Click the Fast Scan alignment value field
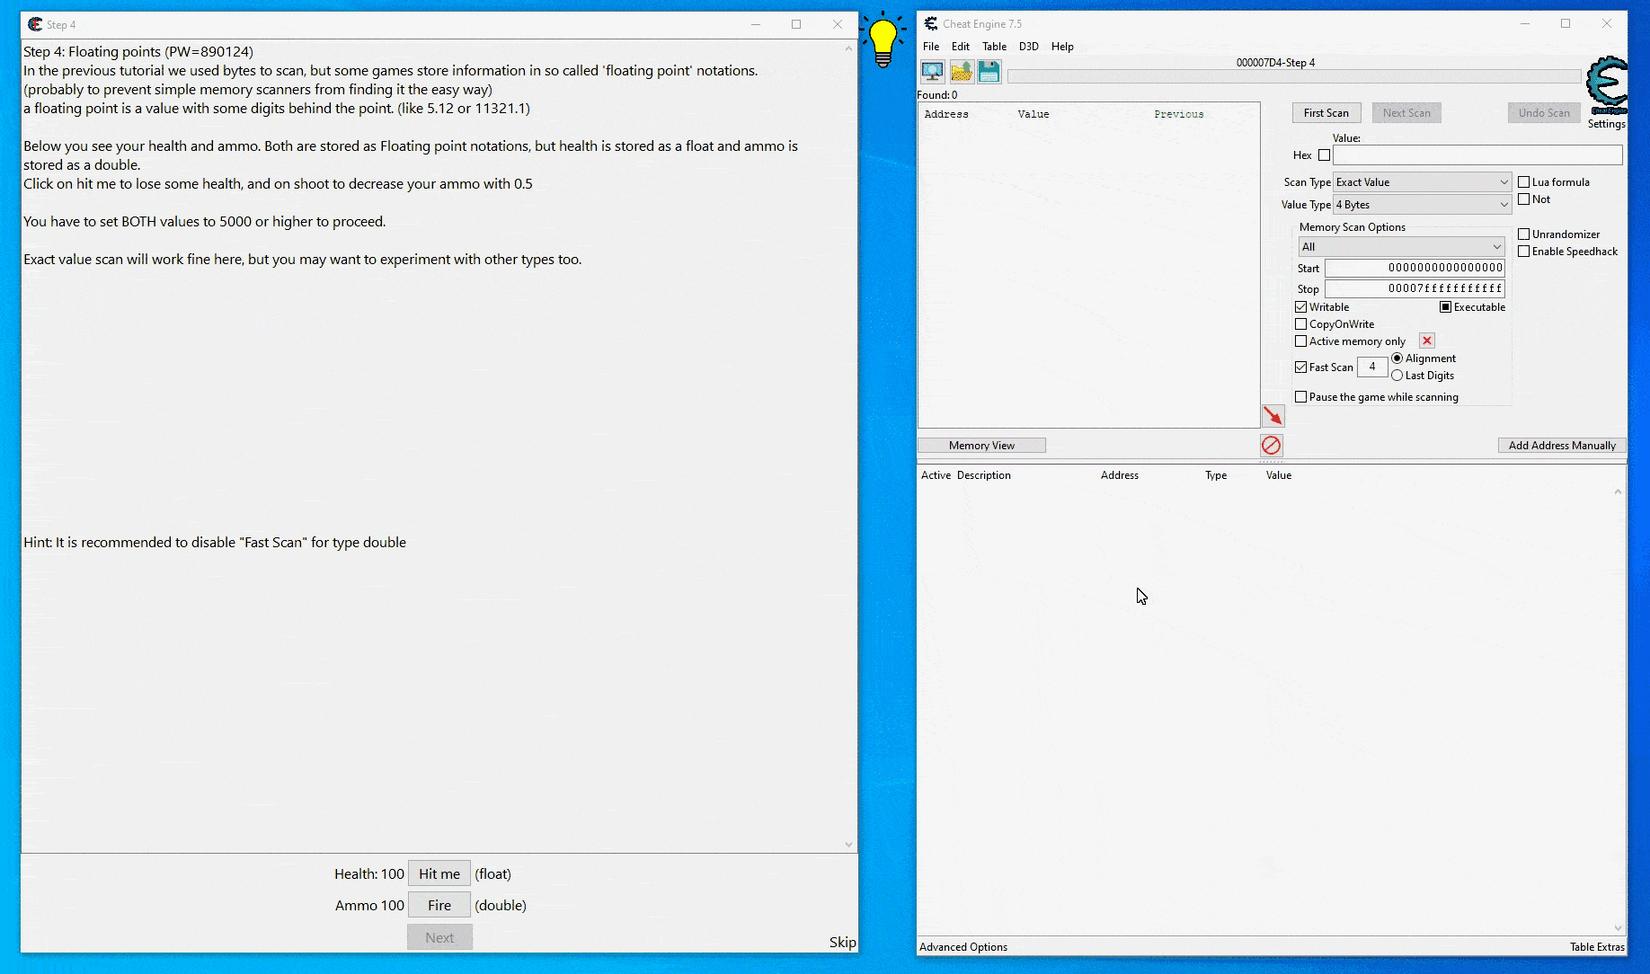 [1372, 367]
